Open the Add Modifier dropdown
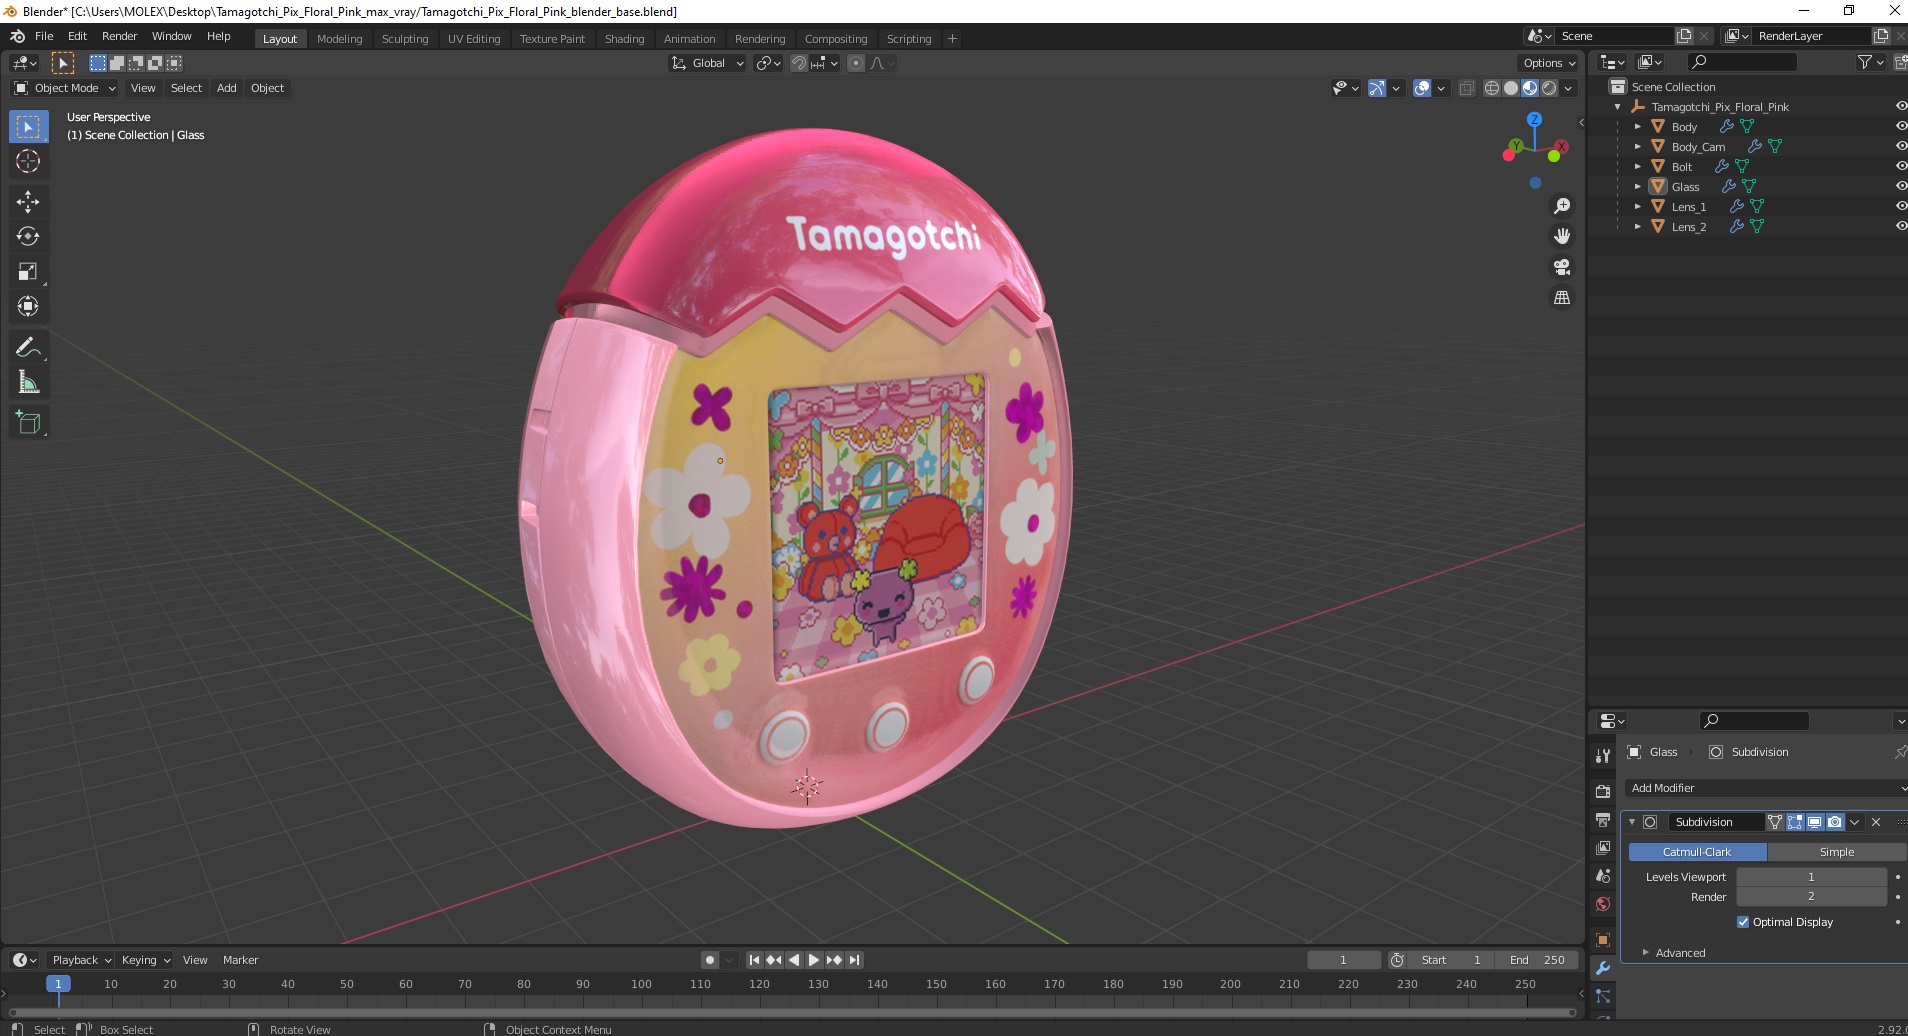This screenshot has height=1036, width=1908. coord(1766,788)
